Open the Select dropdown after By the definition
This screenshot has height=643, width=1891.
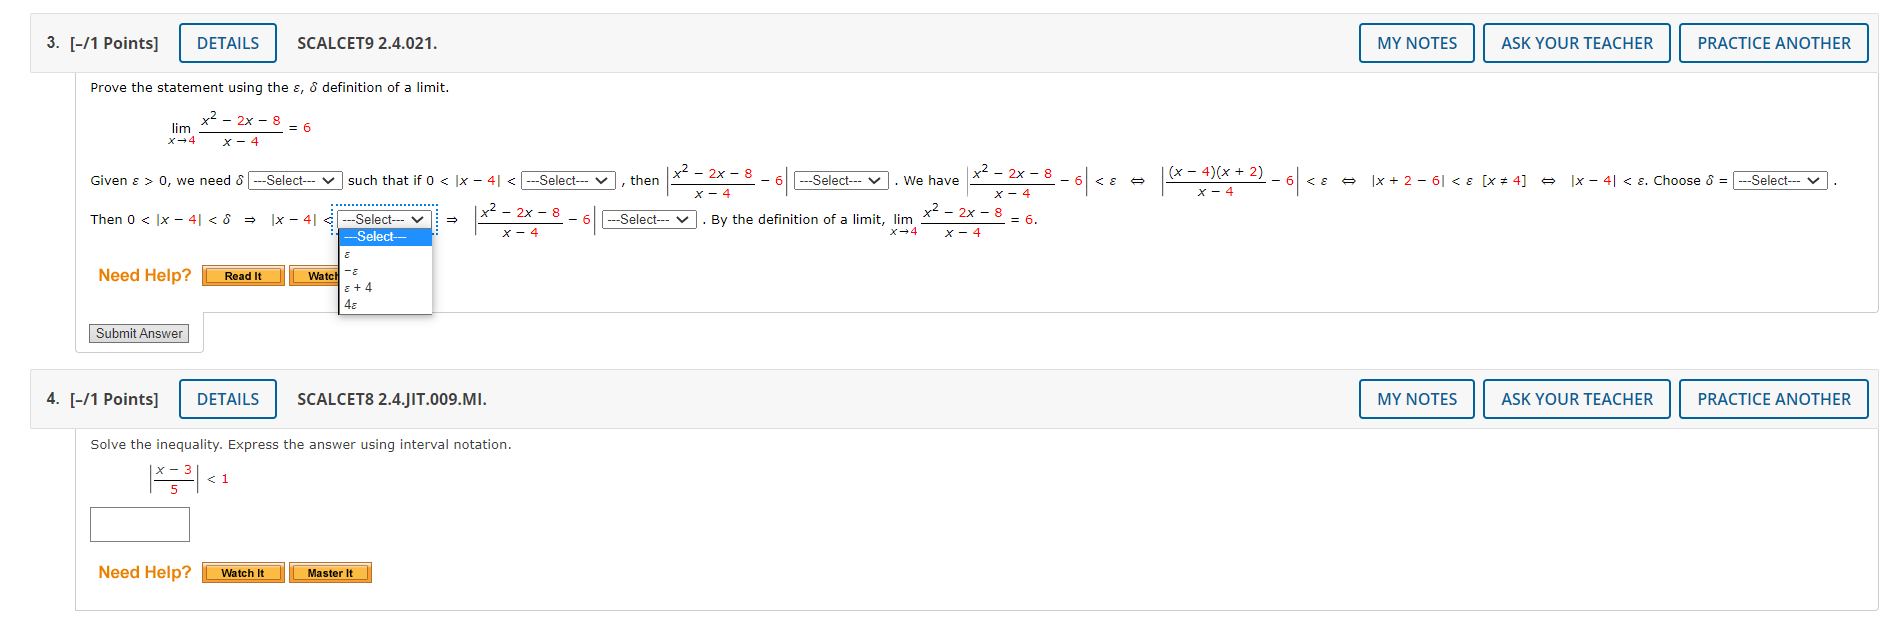click(648, 219)
